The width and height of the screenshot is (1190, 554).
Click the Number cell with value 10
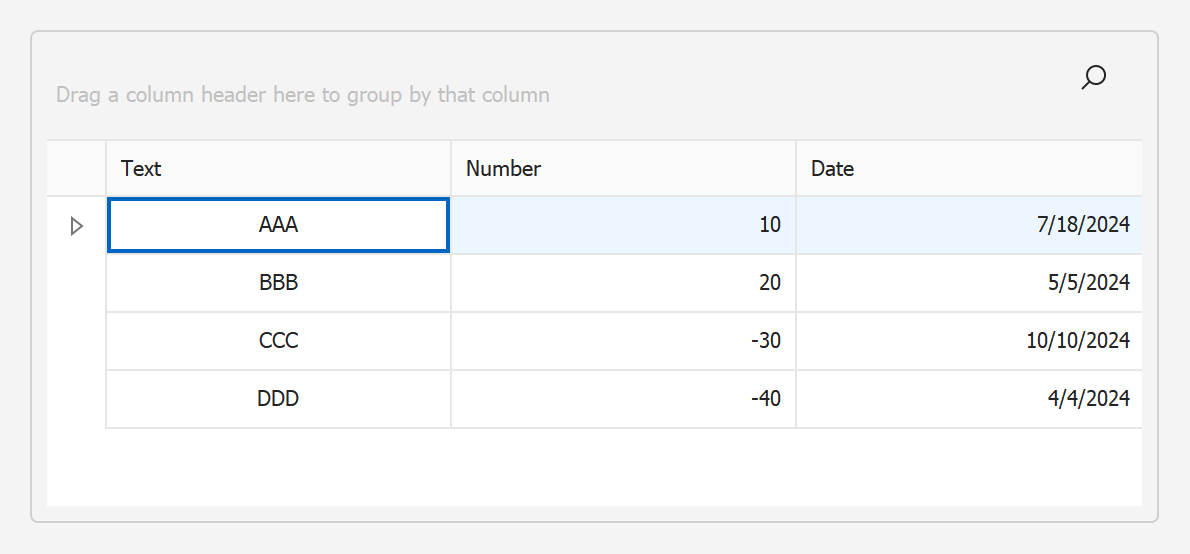click(623, 225)
